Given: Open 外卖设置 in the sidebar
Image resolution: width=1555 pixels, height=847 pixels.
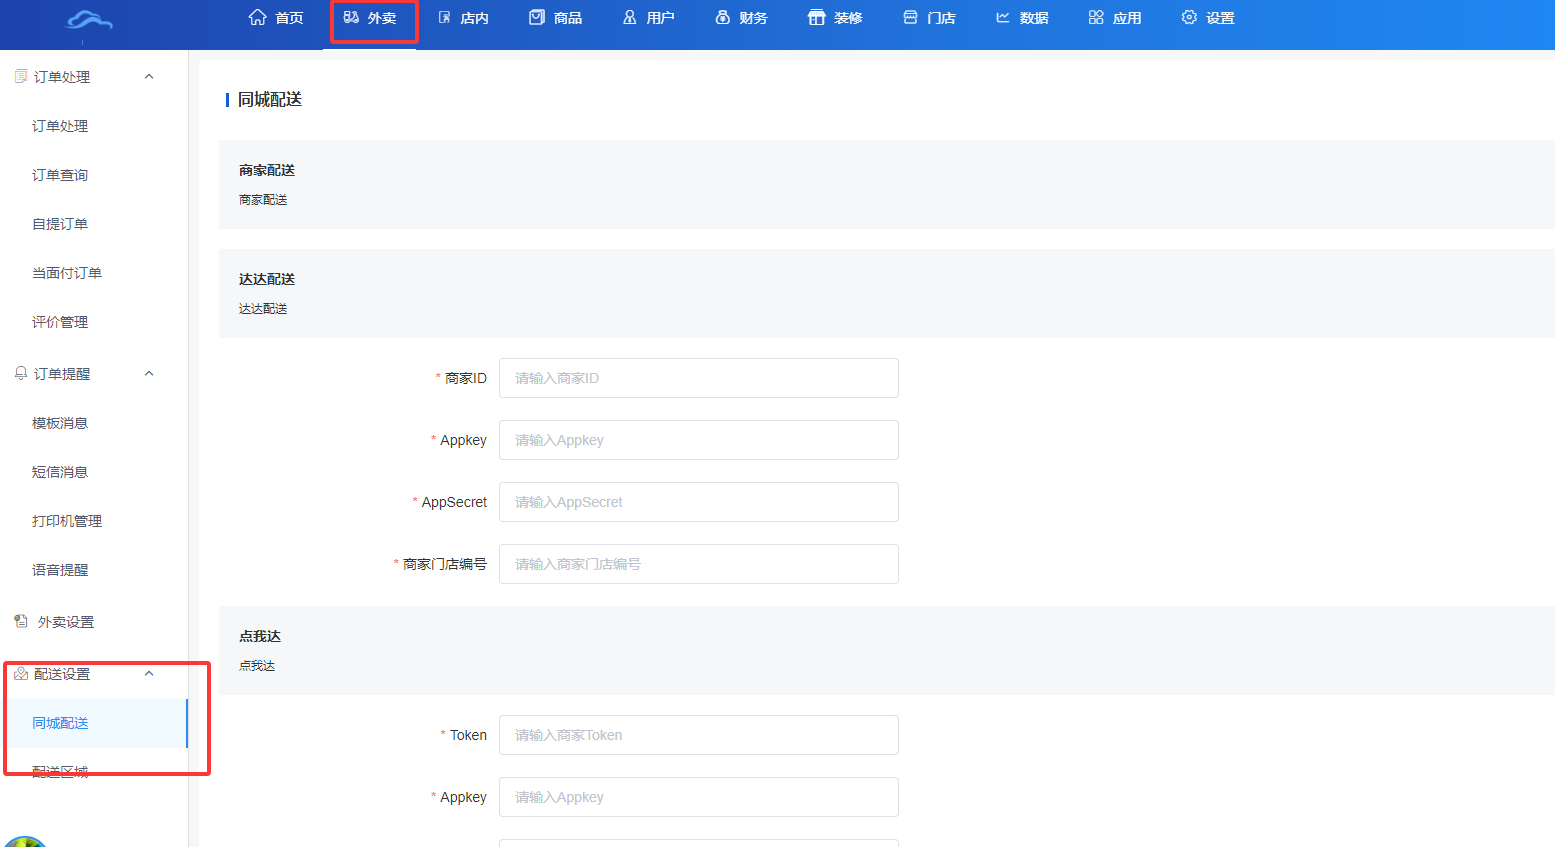Looking at the screenshot, I should coord(66,622).
